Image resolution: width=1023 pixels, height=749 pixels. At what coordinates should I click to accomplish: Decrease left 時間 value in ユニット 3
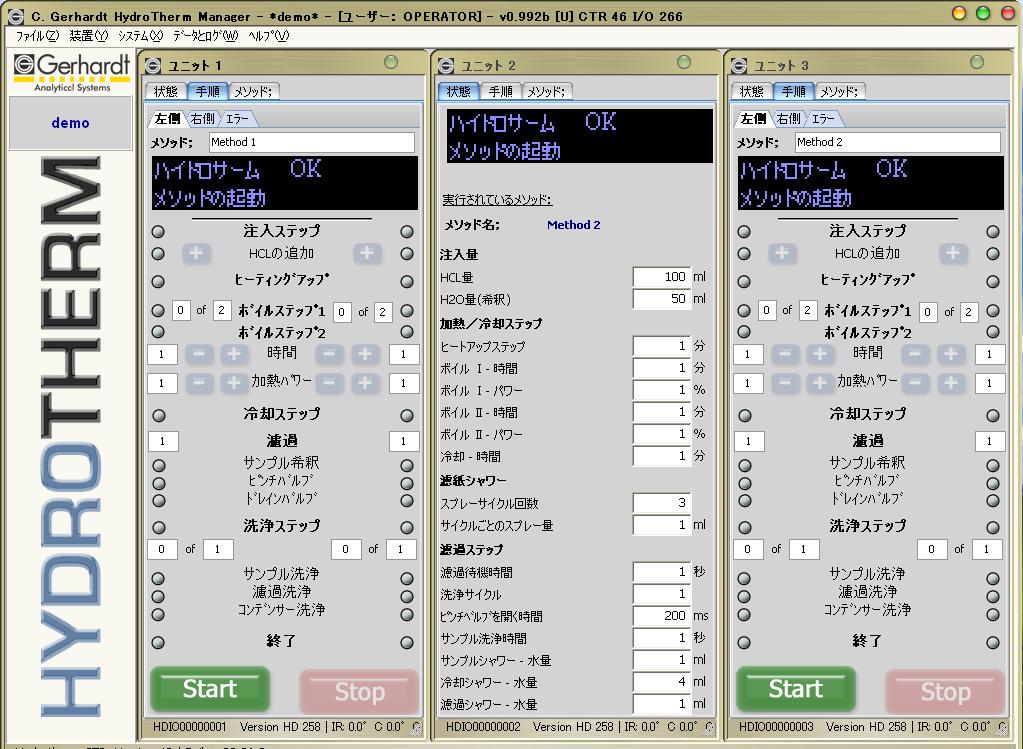(x=786, y=354)
